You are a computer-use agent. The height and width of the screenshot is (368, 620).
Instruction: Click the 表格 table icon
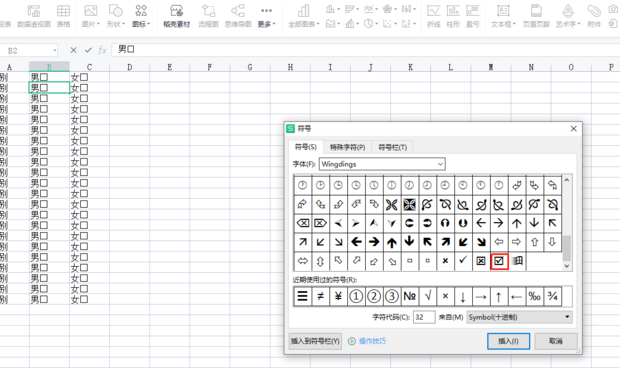tap(63, 16)
